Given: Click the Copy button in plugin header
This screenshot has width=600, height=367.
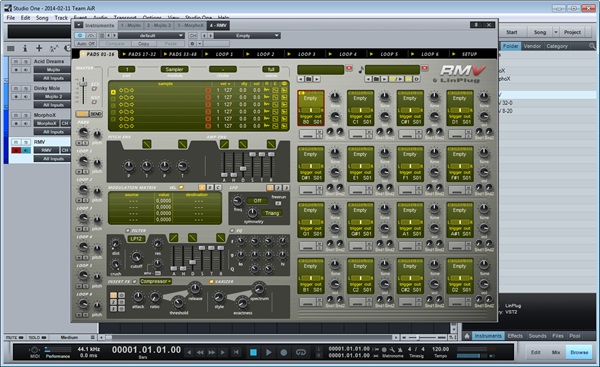Looking at the screenshot, I should click(x=144, y=44).
